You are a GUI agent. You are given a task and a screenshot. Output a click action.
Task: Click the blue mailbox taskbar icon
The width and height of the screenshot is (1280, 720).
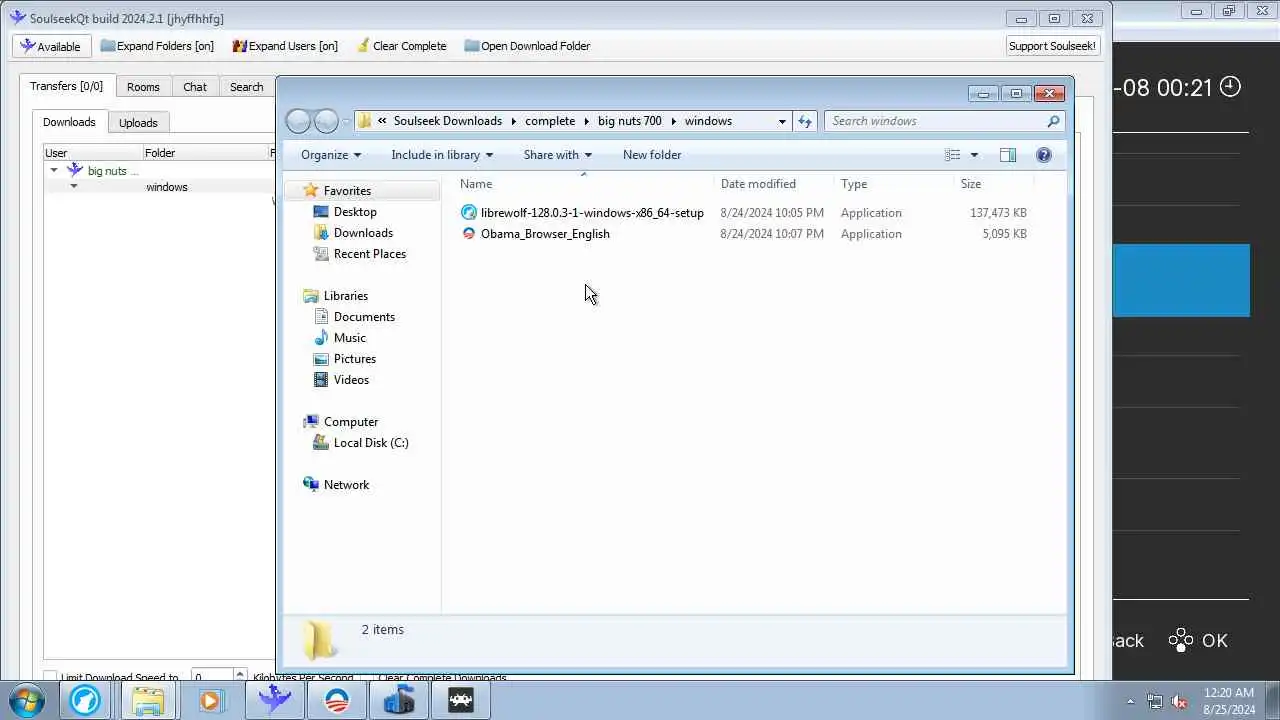[x=398, y=700]
